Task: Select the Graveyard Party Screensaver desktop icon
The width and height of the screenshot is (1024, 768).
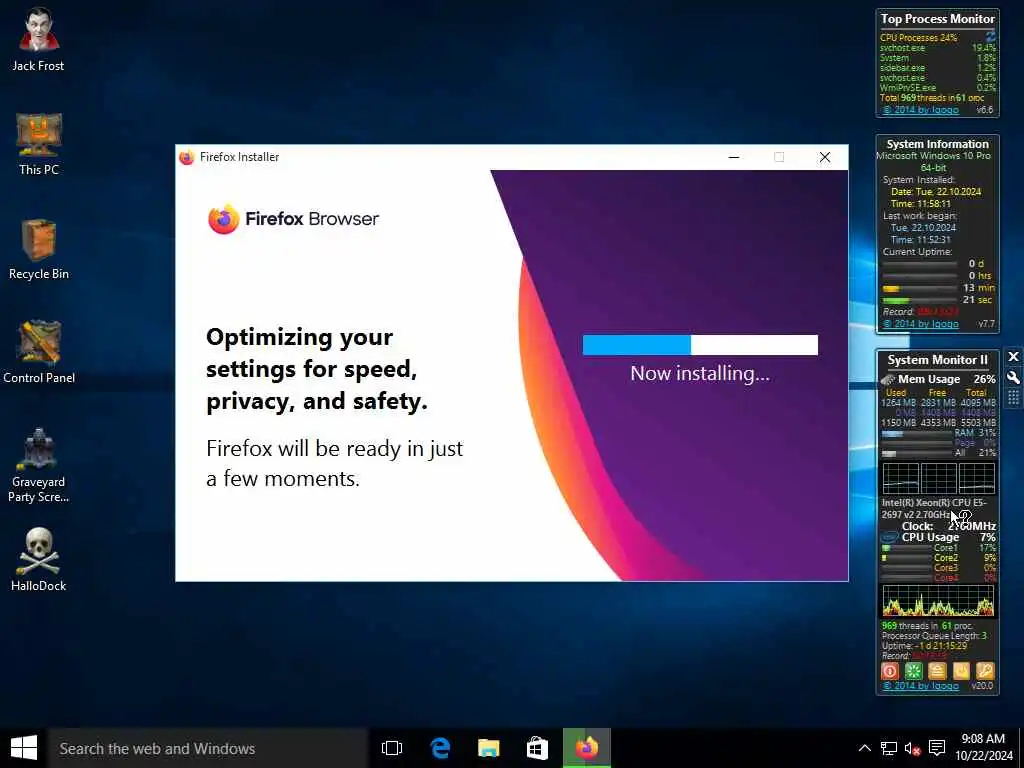Action: point(39,465)
